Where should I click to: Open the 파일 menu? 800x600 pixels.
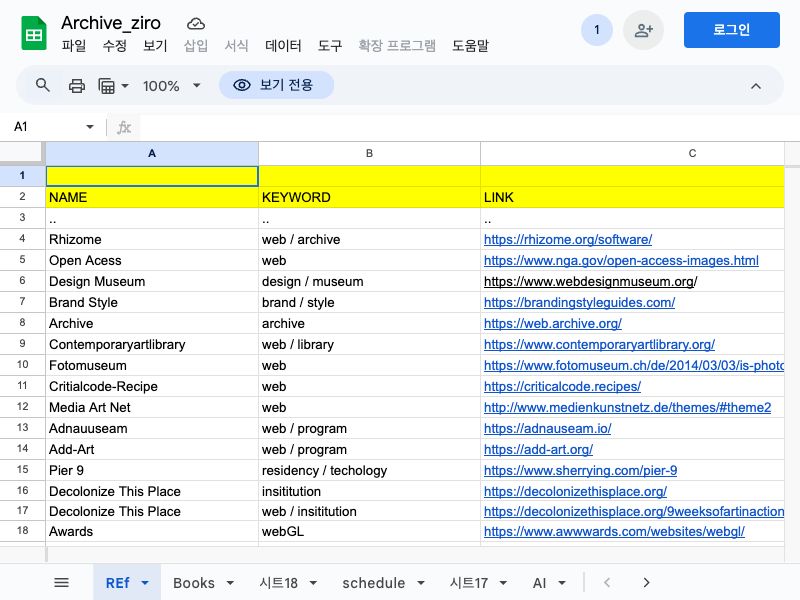[74, 46]
